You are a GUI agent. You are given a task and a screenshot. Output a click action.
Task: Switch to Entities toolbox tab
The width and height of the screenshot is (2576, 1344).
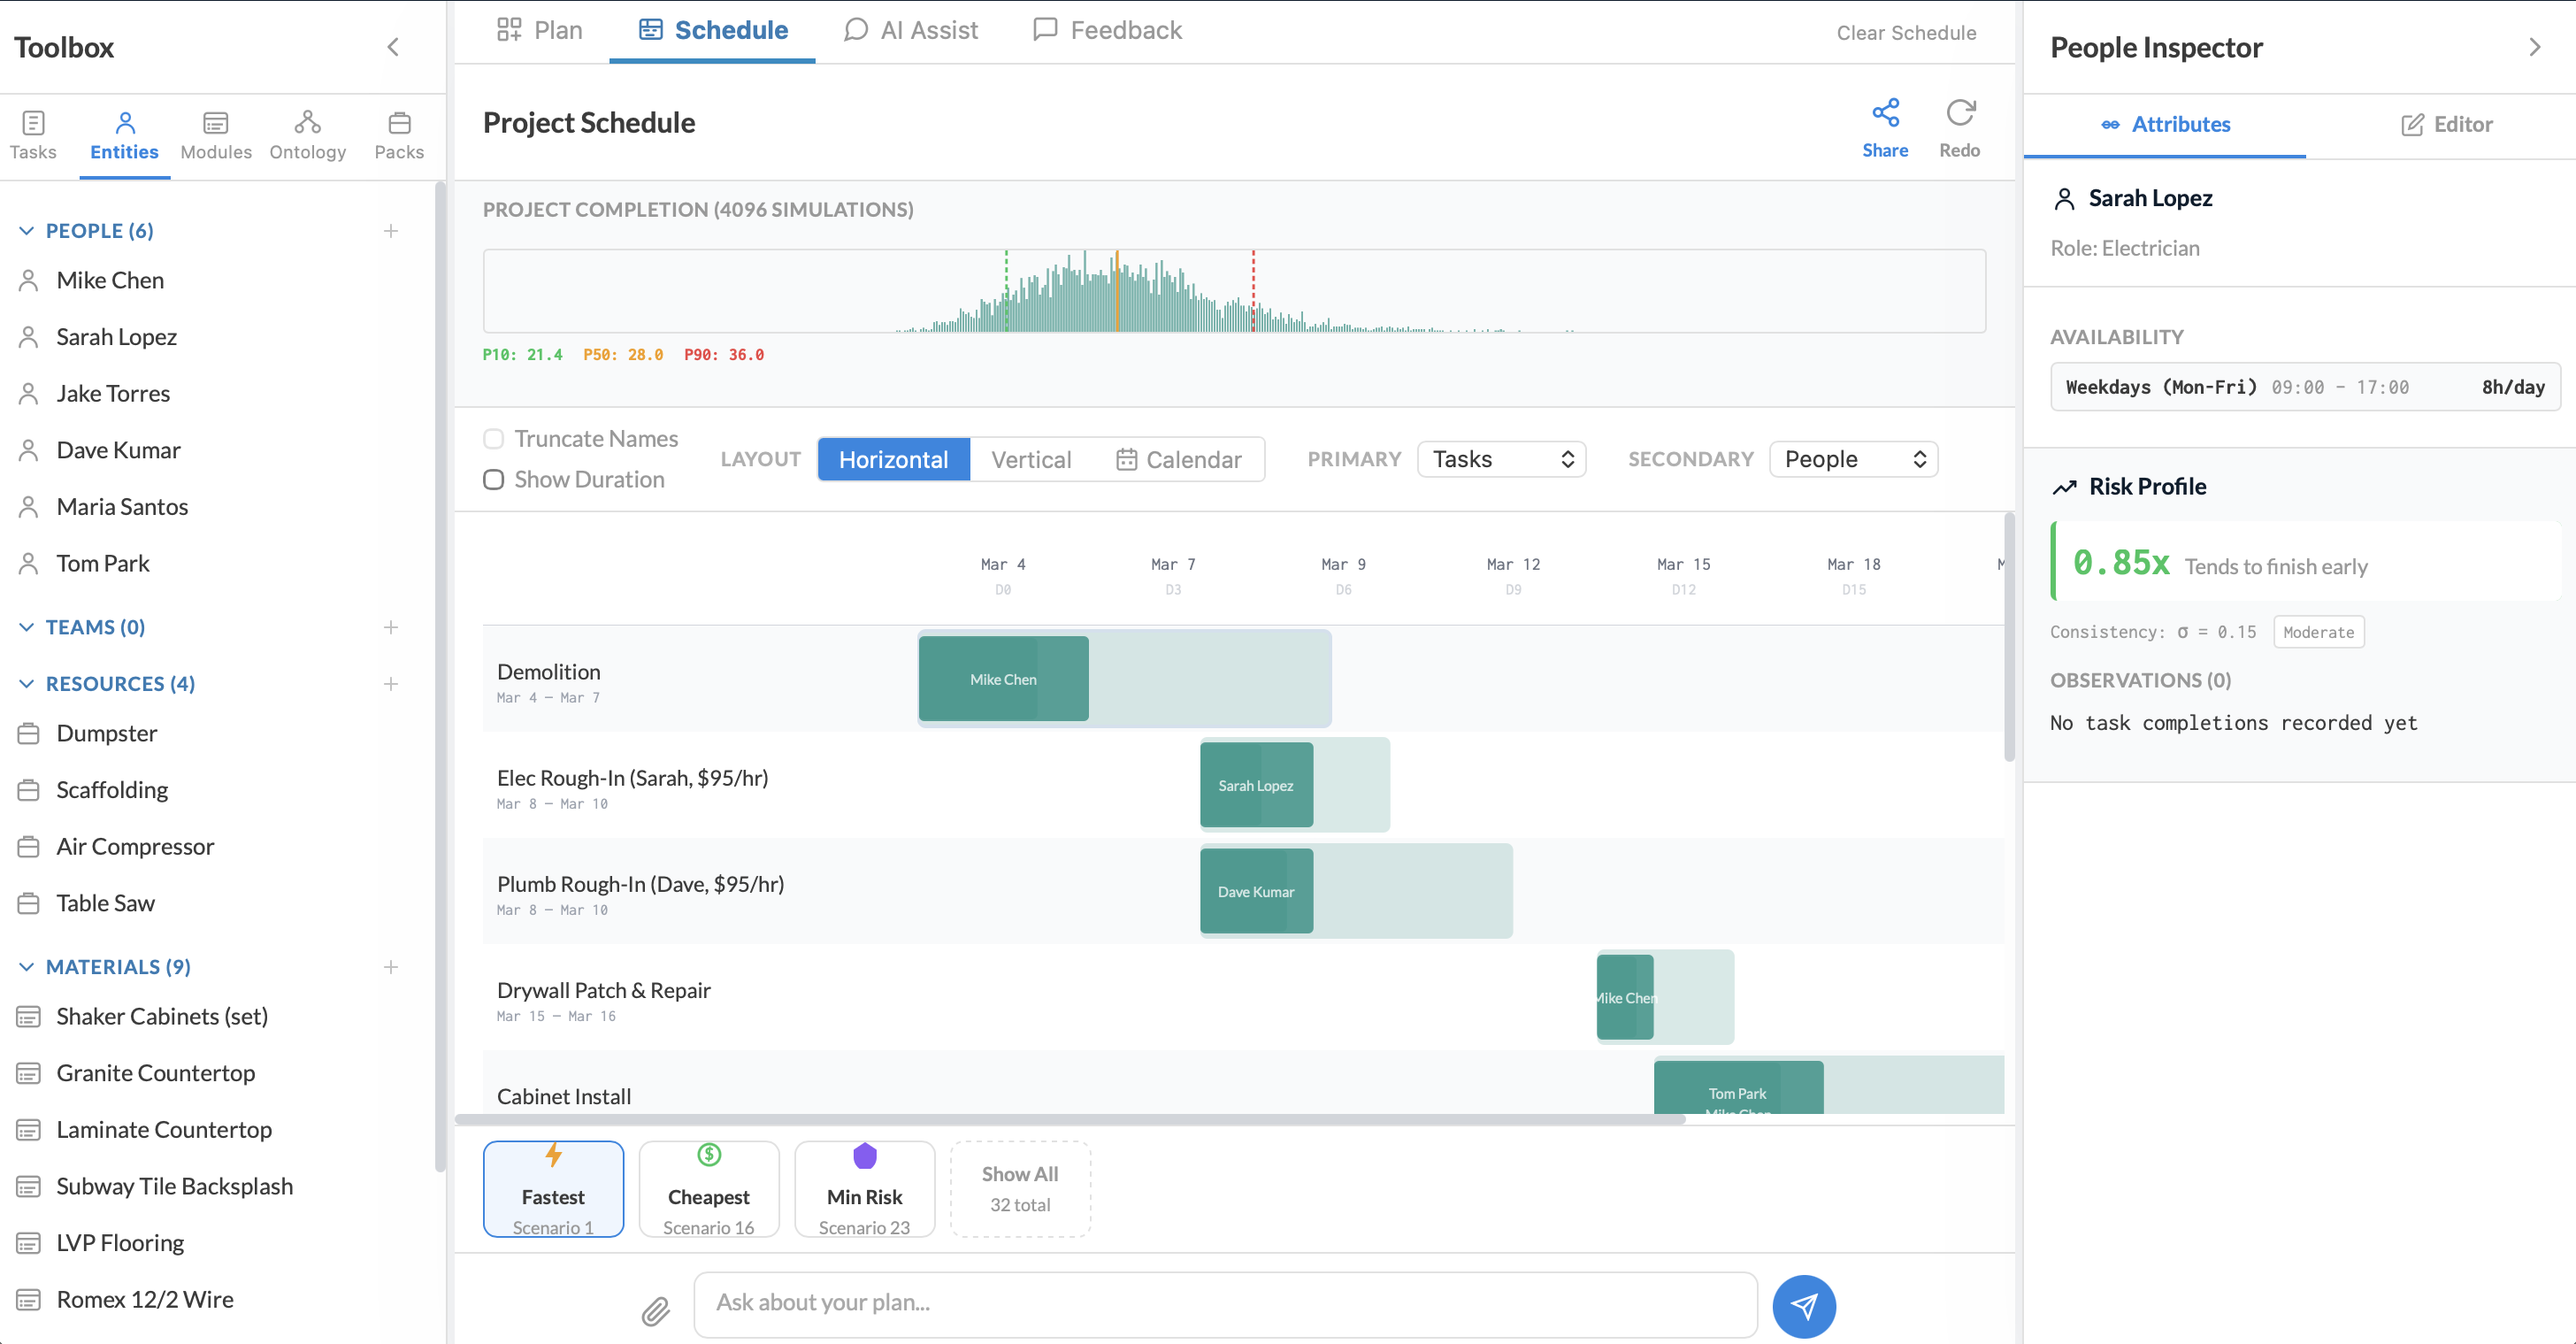pos(124,136)
